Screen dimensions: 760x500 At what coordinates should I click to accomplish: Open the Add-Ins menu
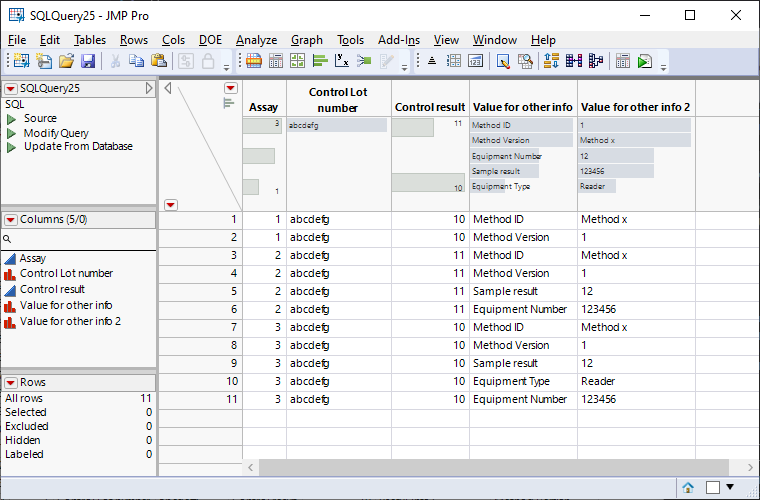coord(399,40)
